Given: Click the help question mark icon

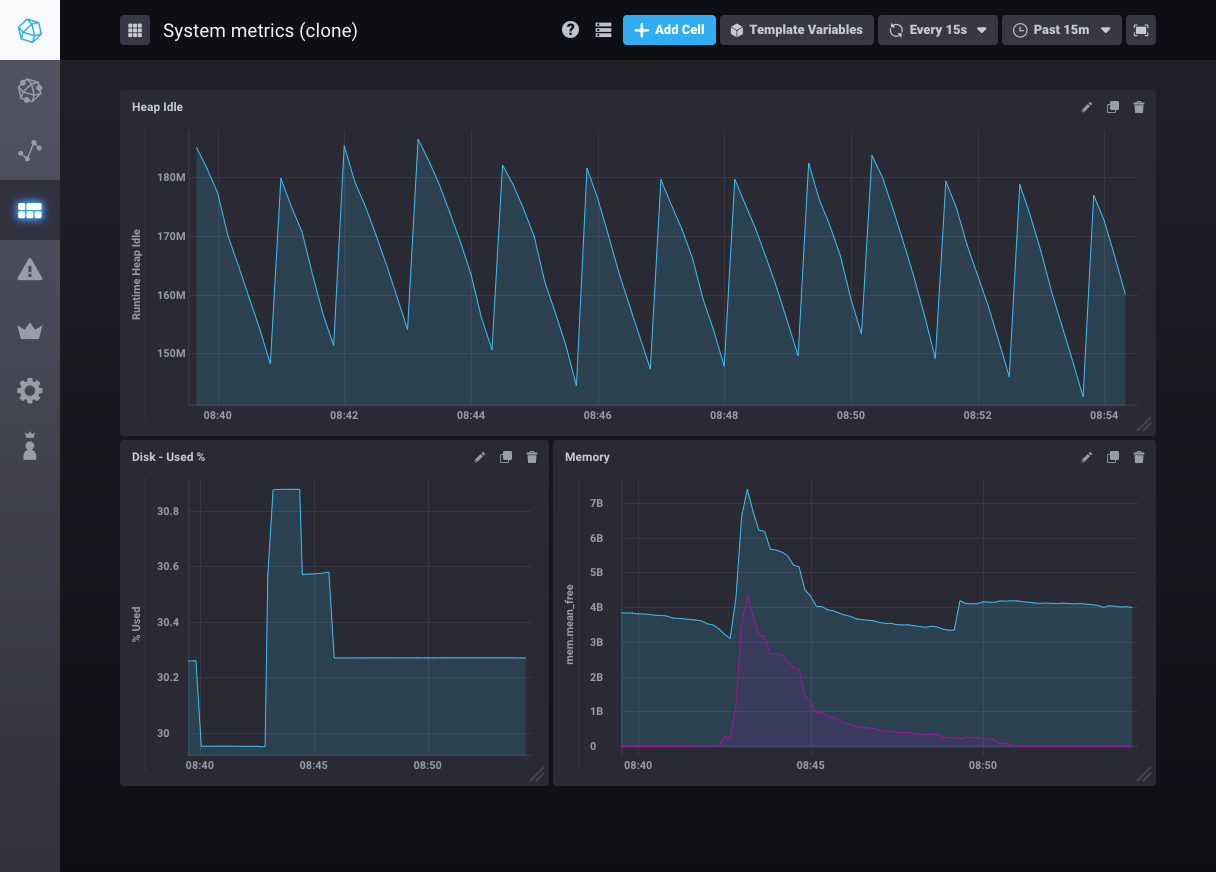Looking at the screenshot, I should click(570, 30).
